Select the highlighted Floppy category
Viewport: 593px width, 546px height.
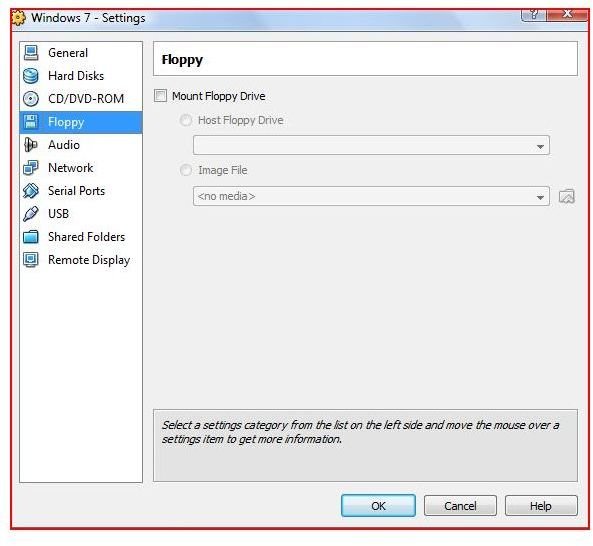(81, 122)
